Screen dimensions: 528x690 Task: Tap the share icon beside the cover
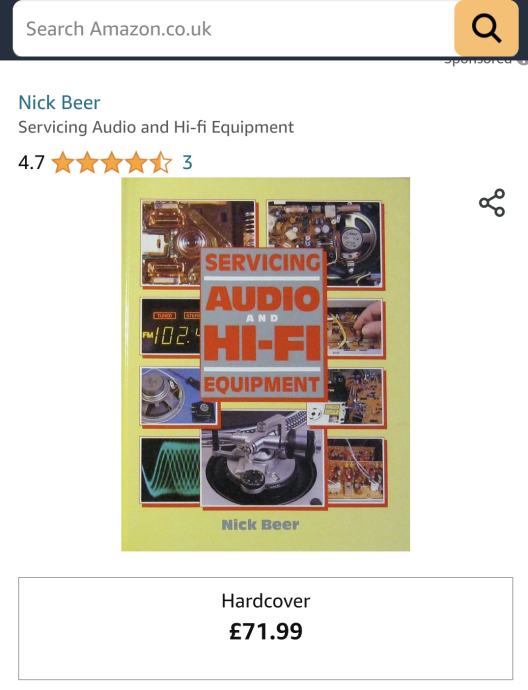tap(492, 203)
